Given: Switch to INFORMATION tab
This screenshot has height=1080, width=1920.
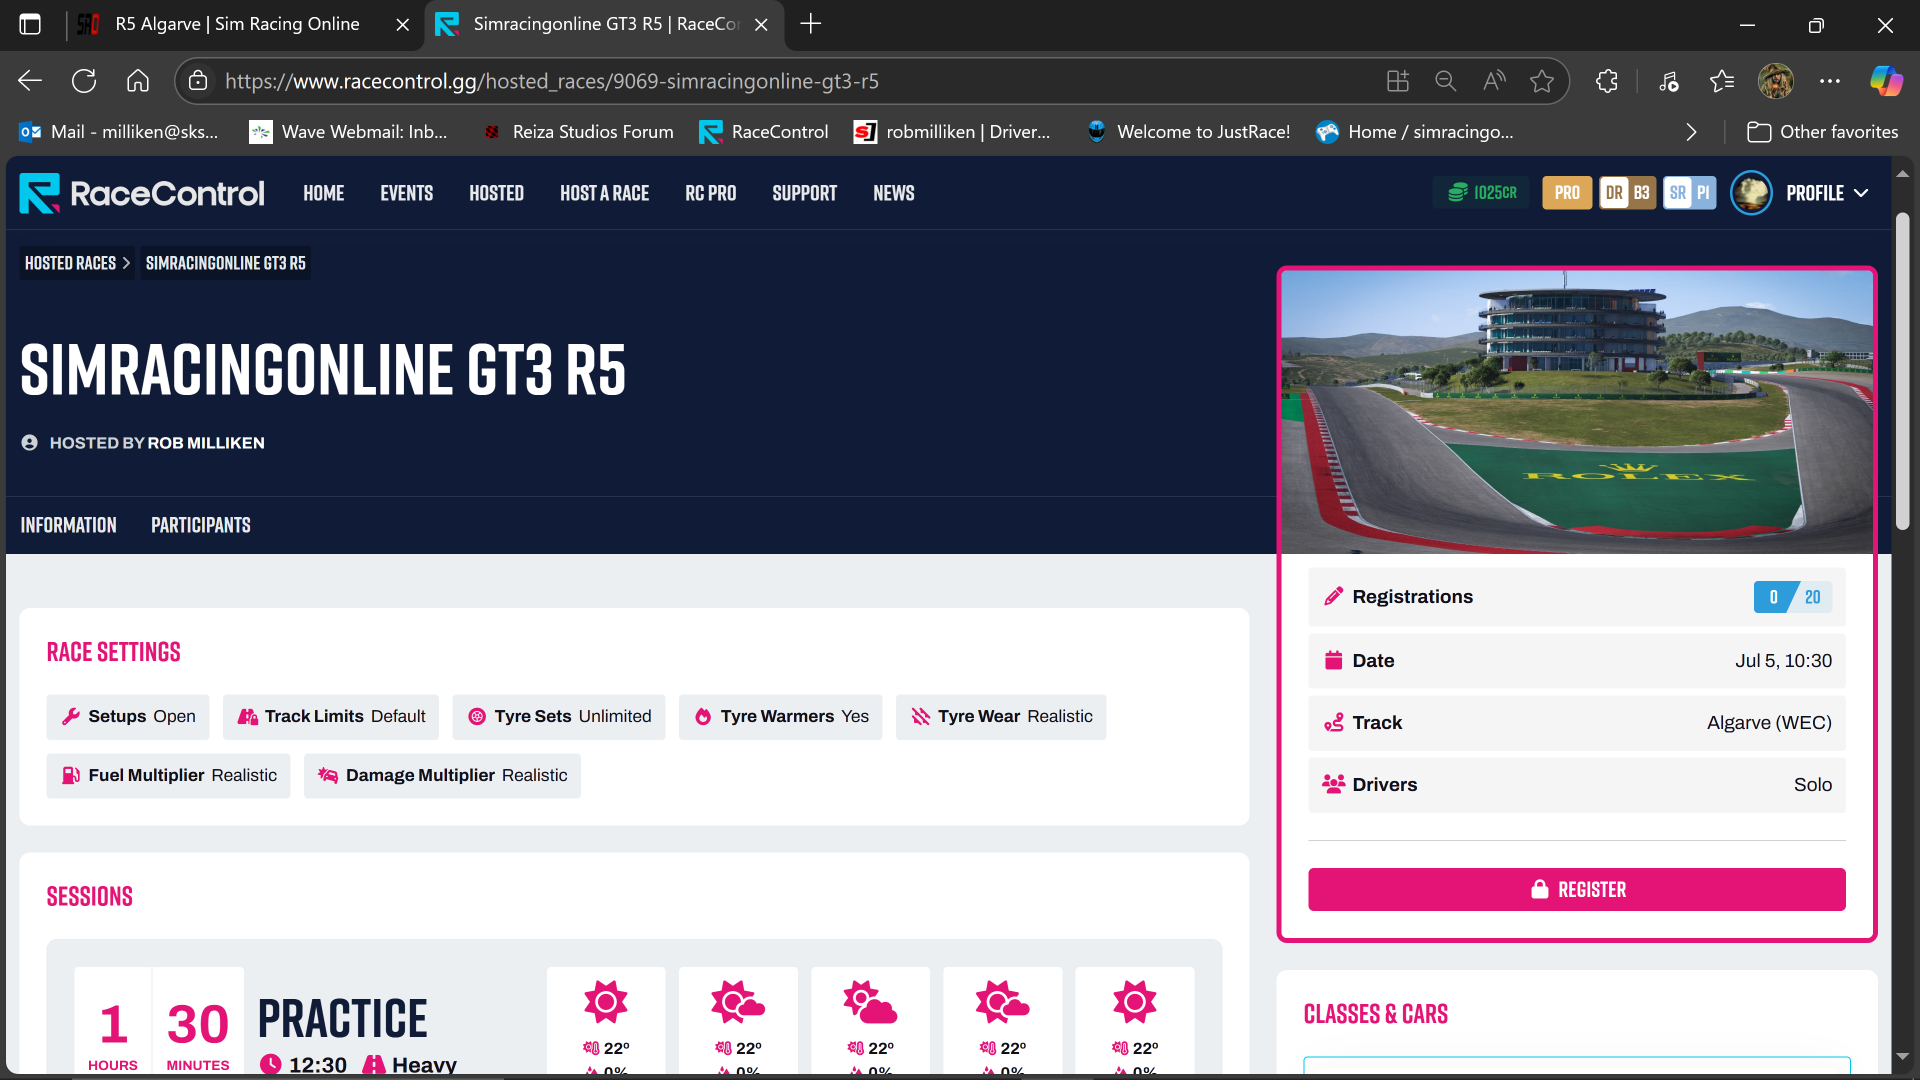Looking at the screenshot, I should pos(69,525).
